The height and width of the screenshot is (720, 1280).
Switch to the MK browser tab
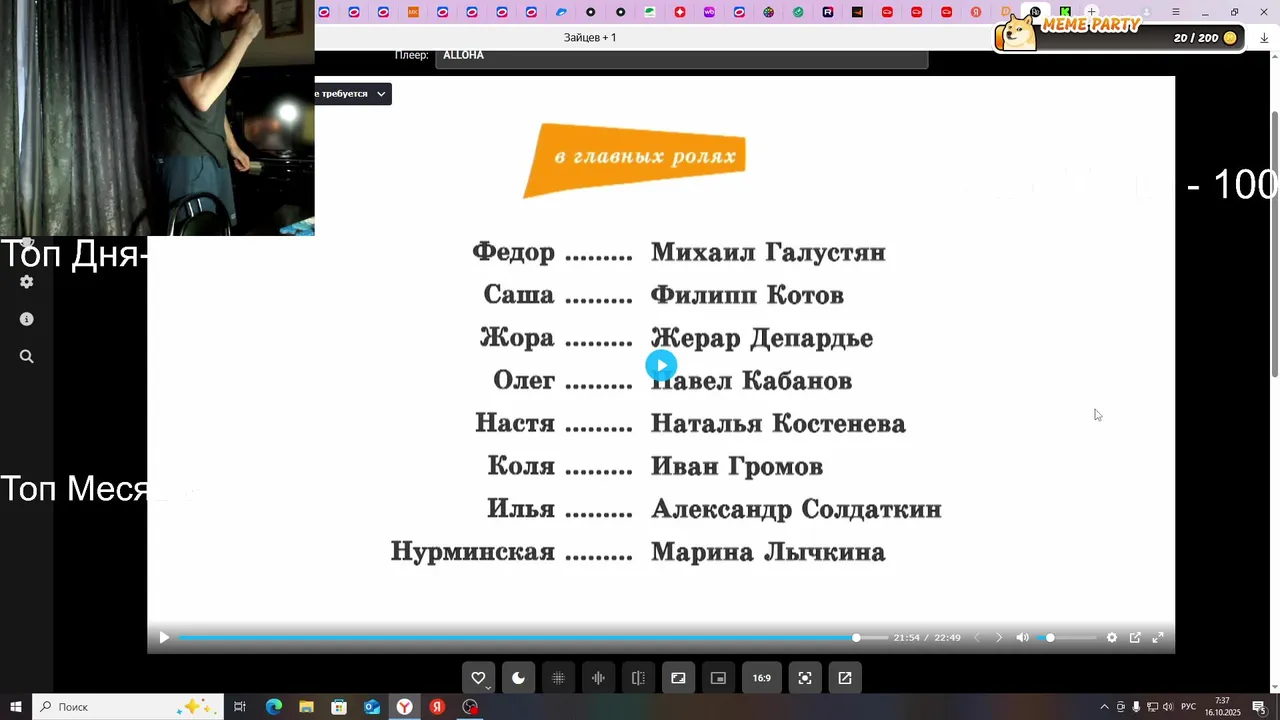coord(413,12)
